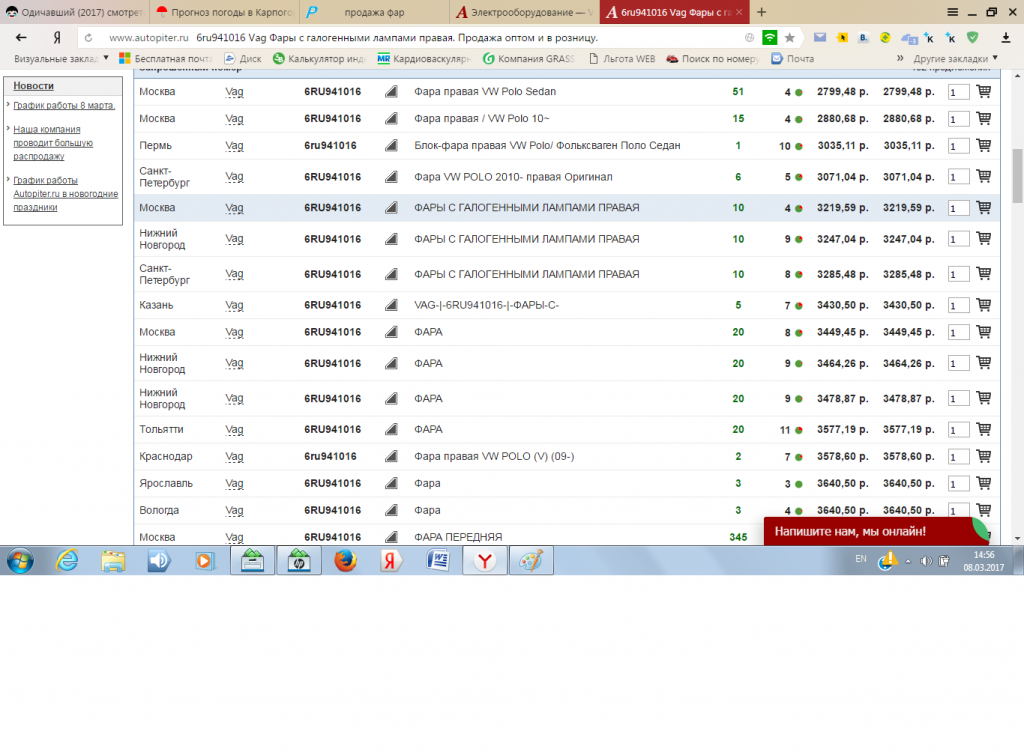Screen dimensions: 1024x752
Task: Open the Yandex Я home button
Action: (57, 38)
